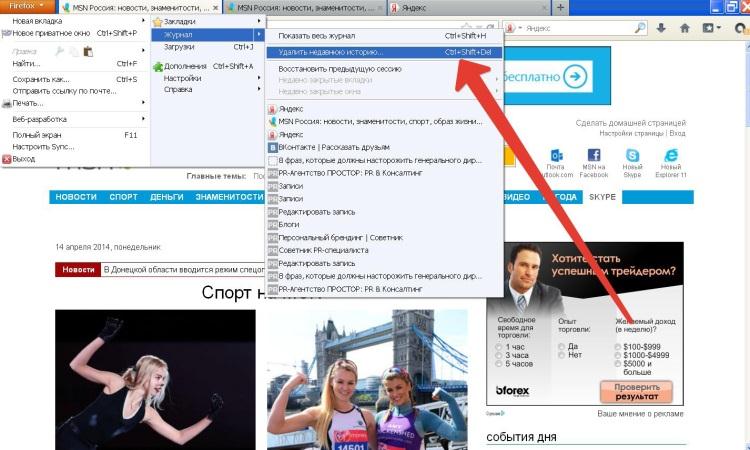The height and width of the screenshot is (450, 750).
Task: Switch to the second MSN Россия tab
Action: pos(305,8)
